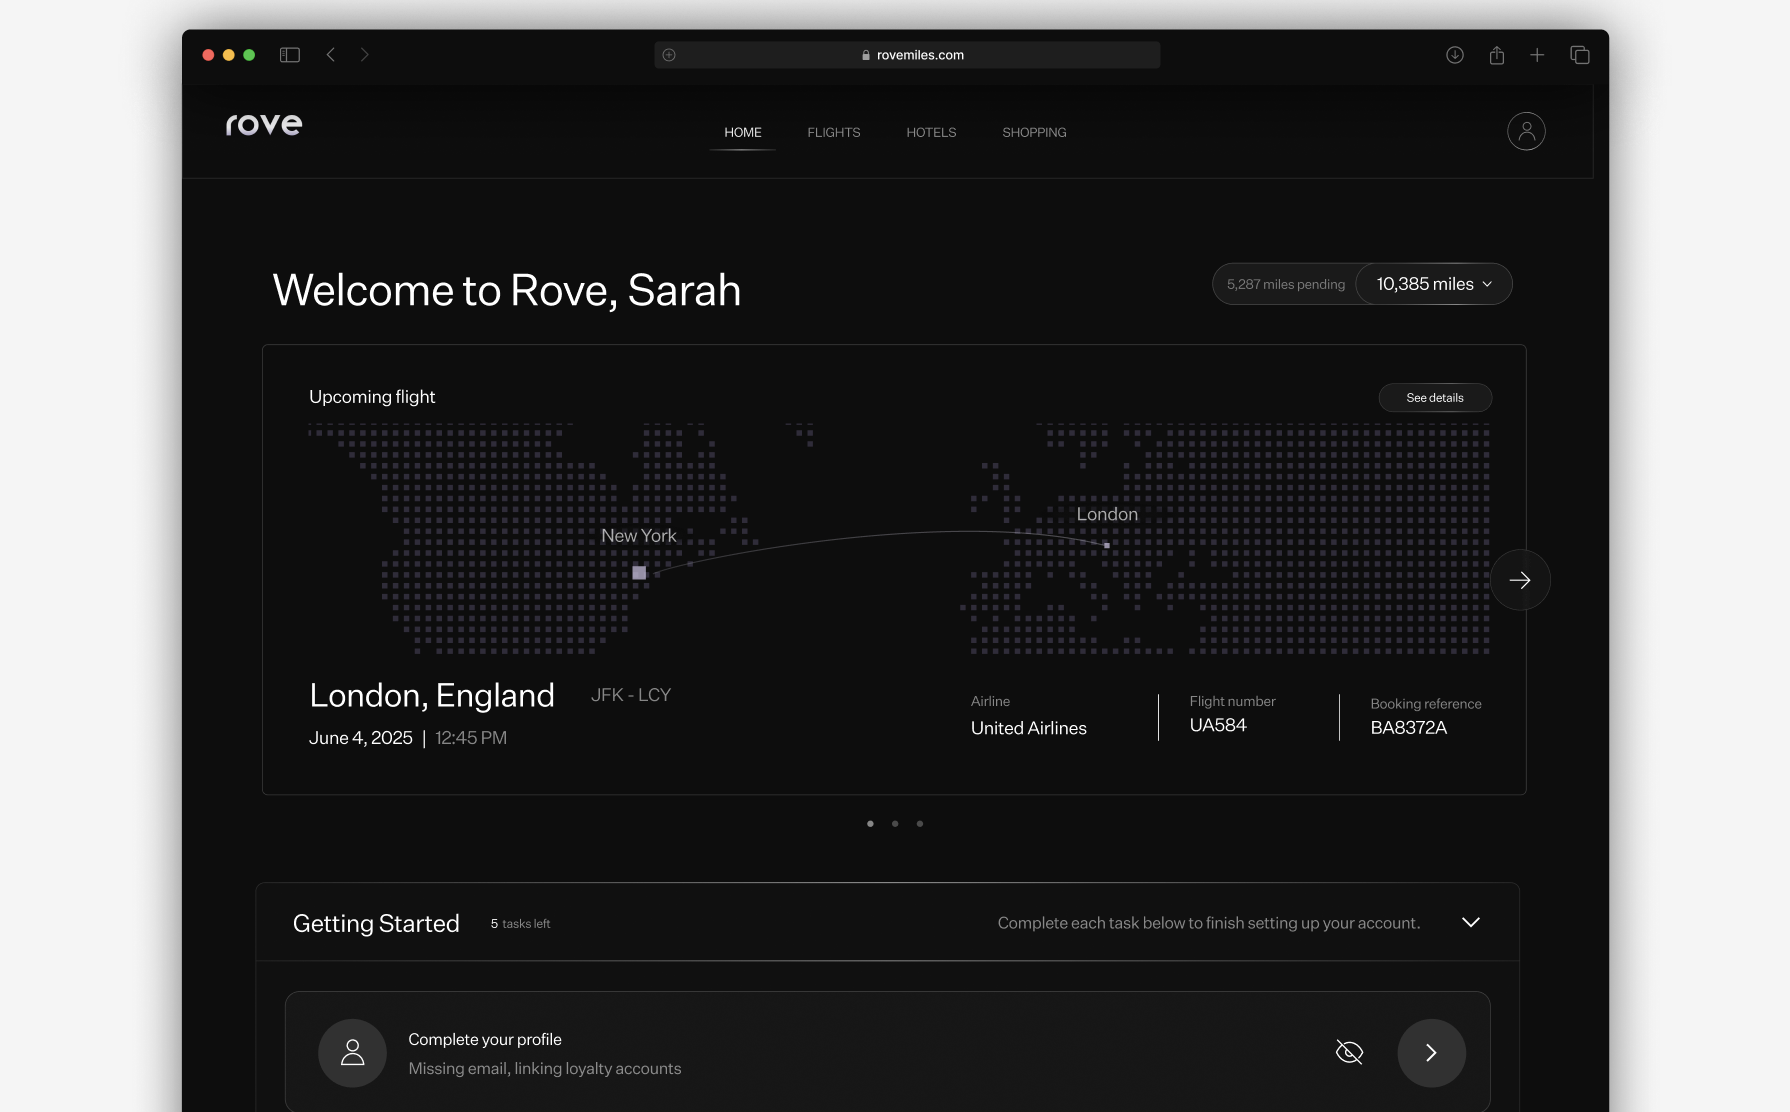Screen dimensions: 1790x1112
Task: Collapse the Getting Started section
Action: click(1471, 922)
